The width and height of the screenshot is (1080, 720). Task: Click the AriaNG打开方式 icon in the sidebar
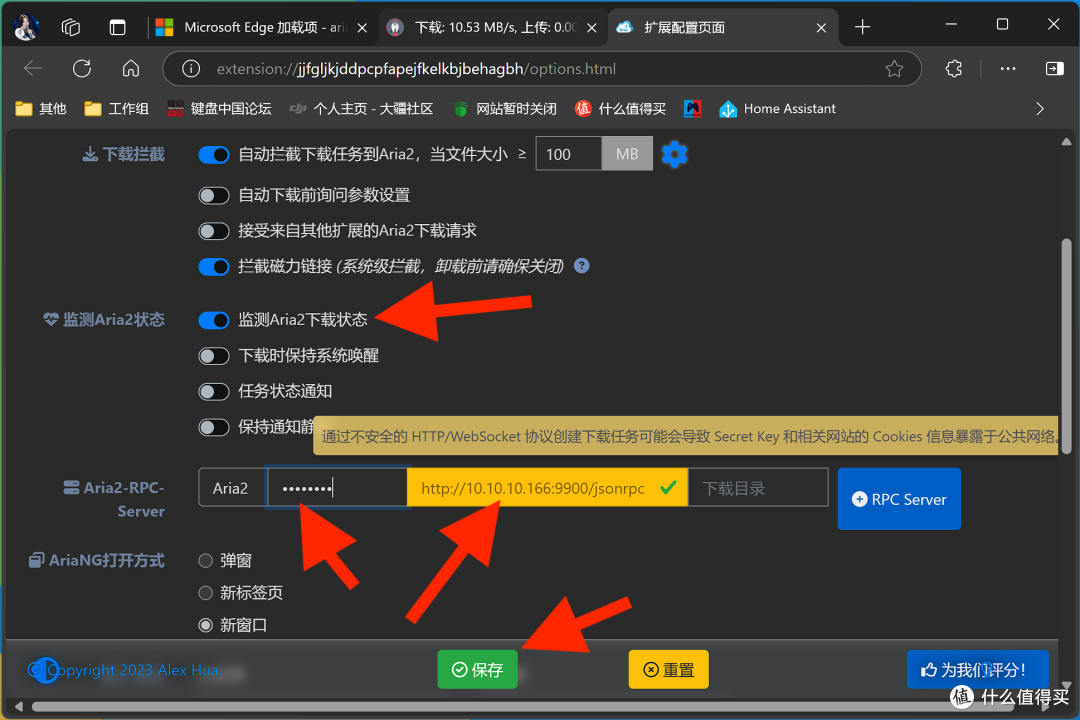click(37, 560)
